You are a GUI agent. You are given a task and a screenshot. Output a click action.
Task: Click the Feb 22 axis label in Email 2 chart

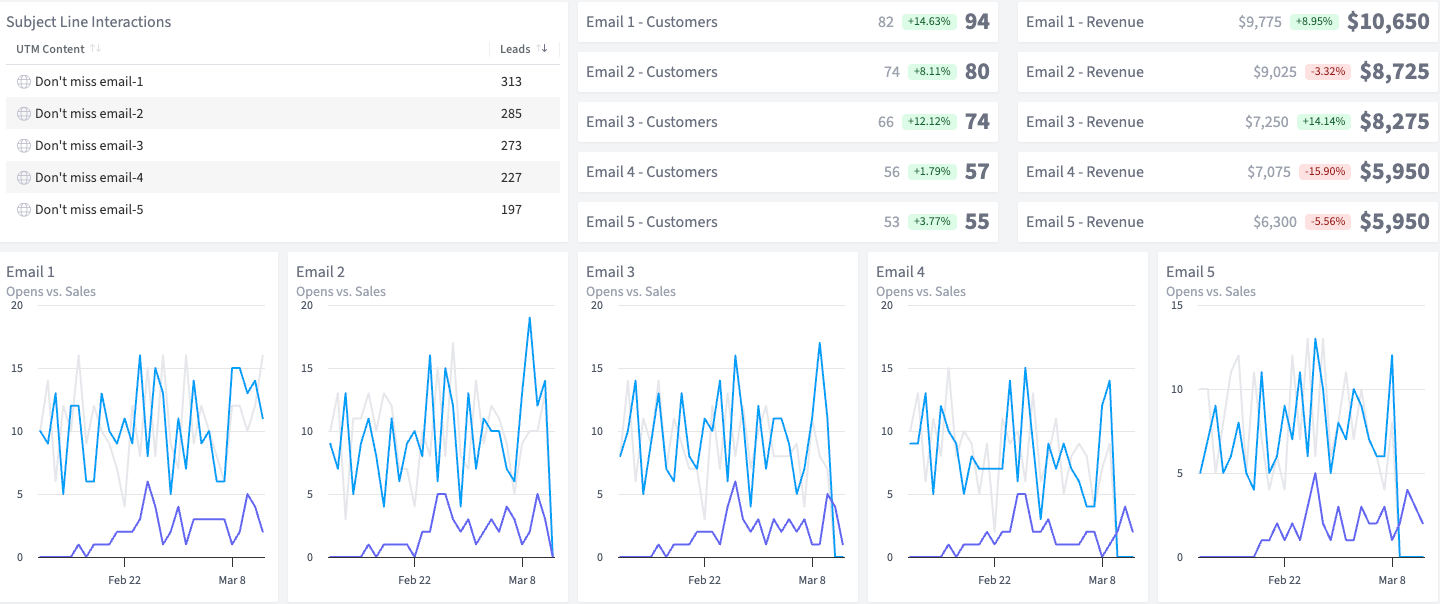[414, 580]
